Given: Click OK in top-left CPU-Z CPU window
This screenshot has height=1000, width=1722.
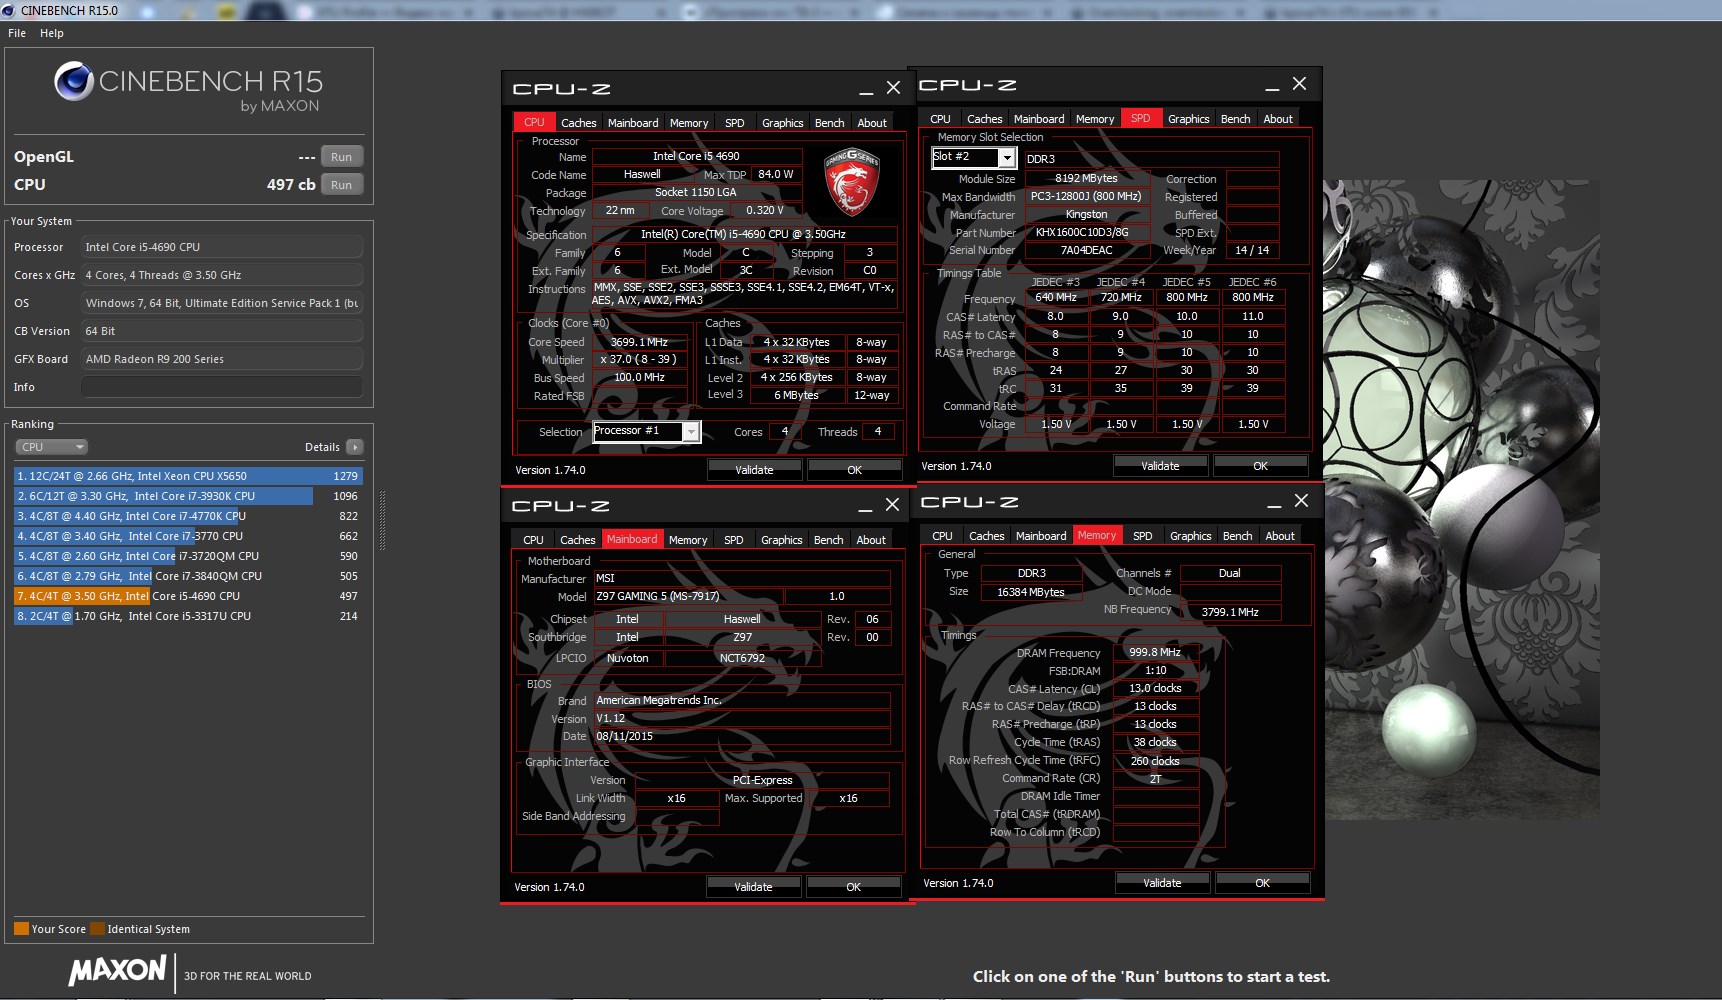Looking at the screenshot, I should click(x=854, y=470).
